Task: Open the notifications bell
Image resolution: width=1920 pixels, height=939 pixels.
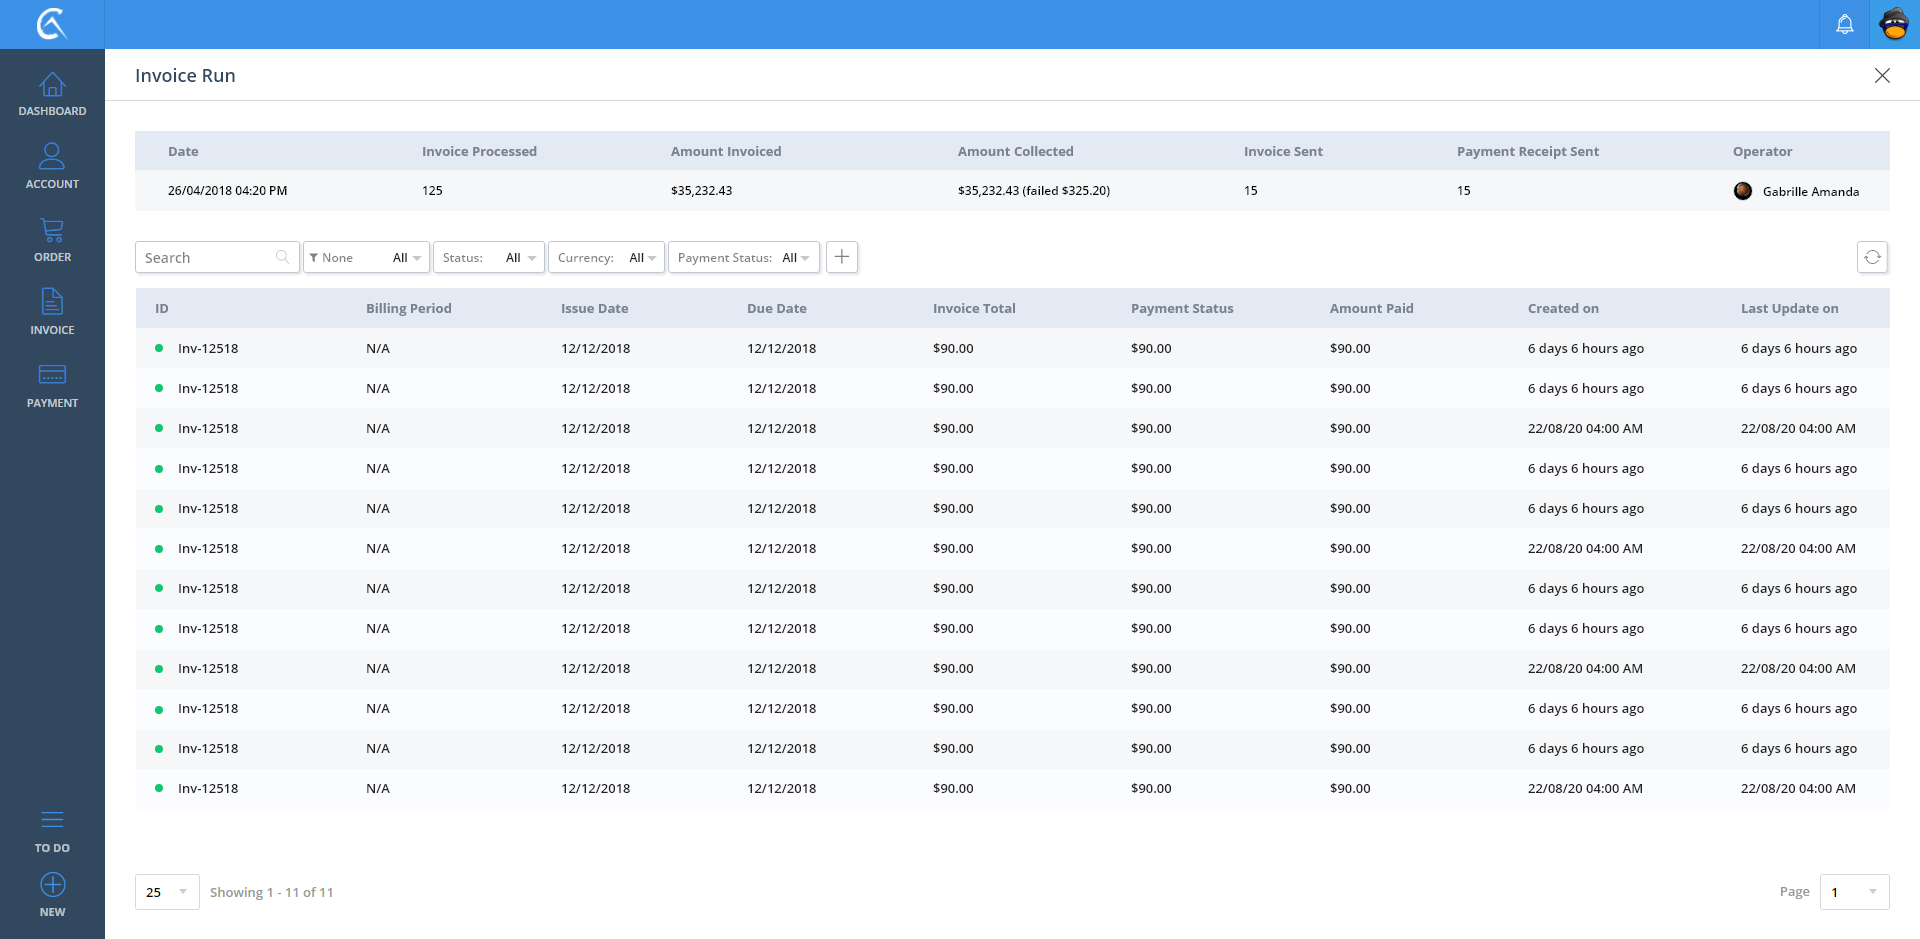Action: 1844,24
